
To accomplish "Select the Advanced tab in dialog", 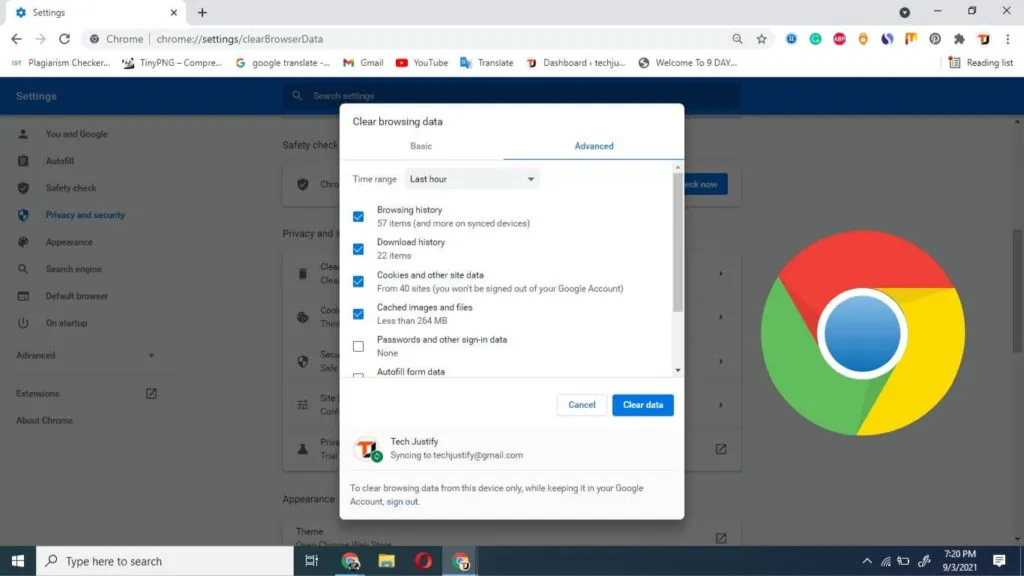I will coord(594,146).
